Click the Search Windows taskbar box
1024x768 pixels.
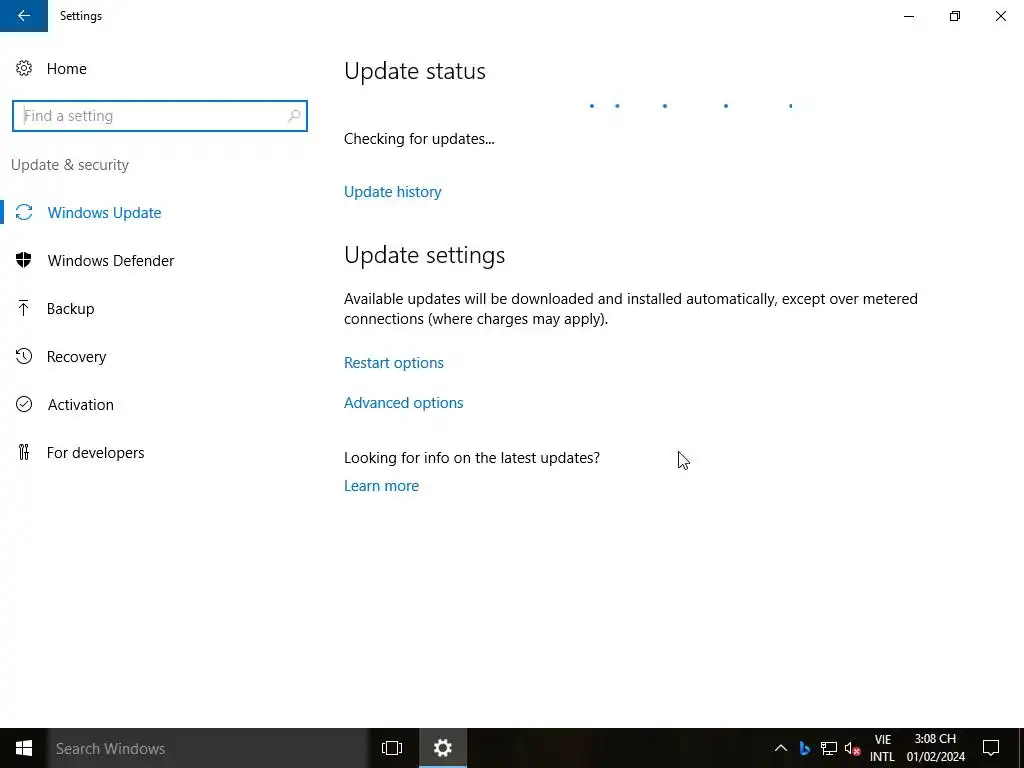(x=208, y=748)
